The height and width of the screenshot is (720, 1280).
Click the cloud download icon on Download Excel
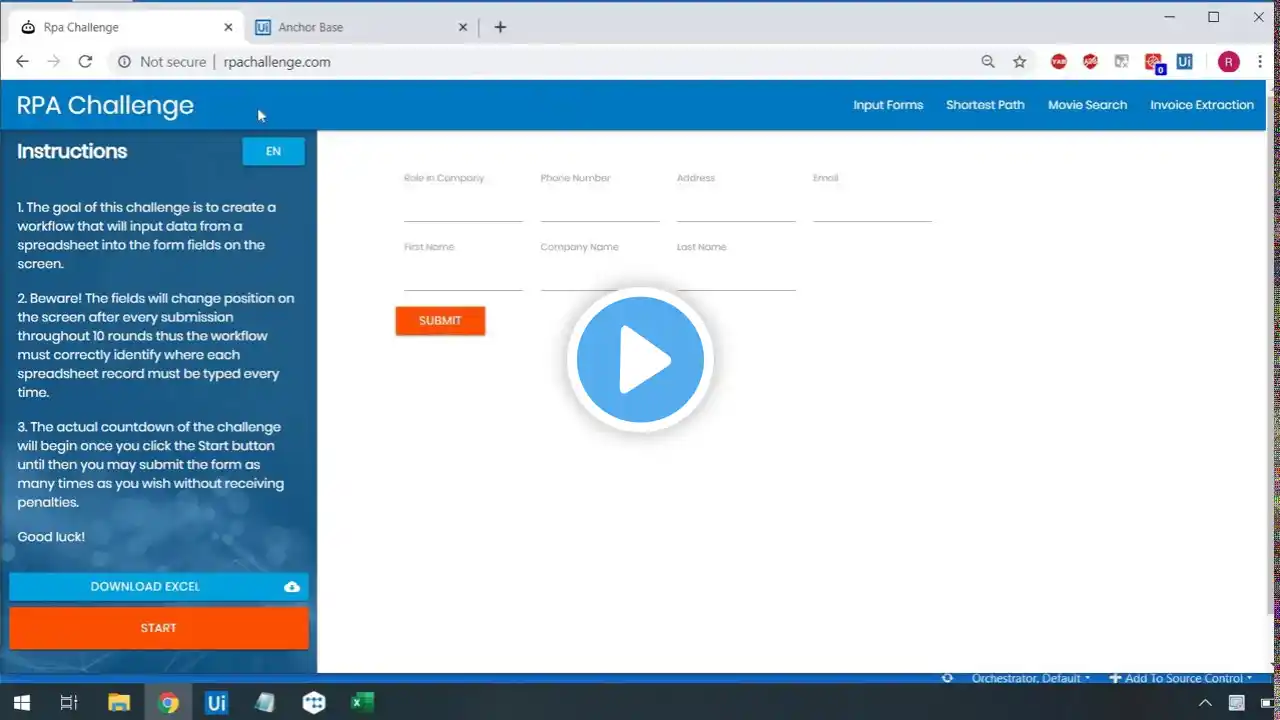pos(292,587)
